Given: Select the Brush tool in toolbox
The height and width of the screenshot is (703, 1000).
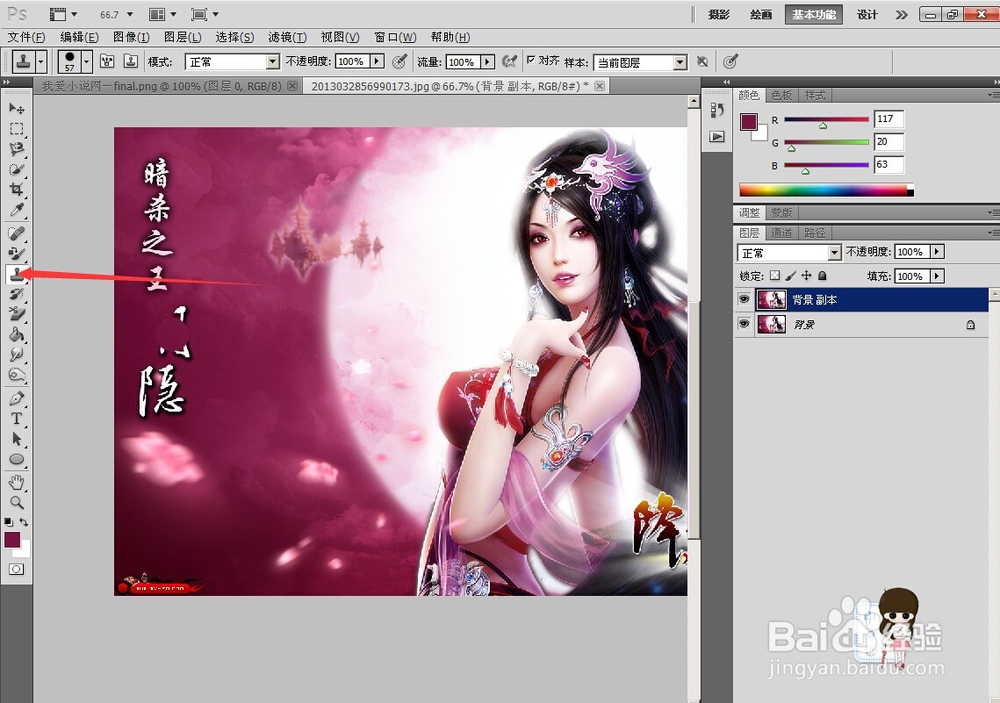Looking at the screenshot, I should pos(17,253).
